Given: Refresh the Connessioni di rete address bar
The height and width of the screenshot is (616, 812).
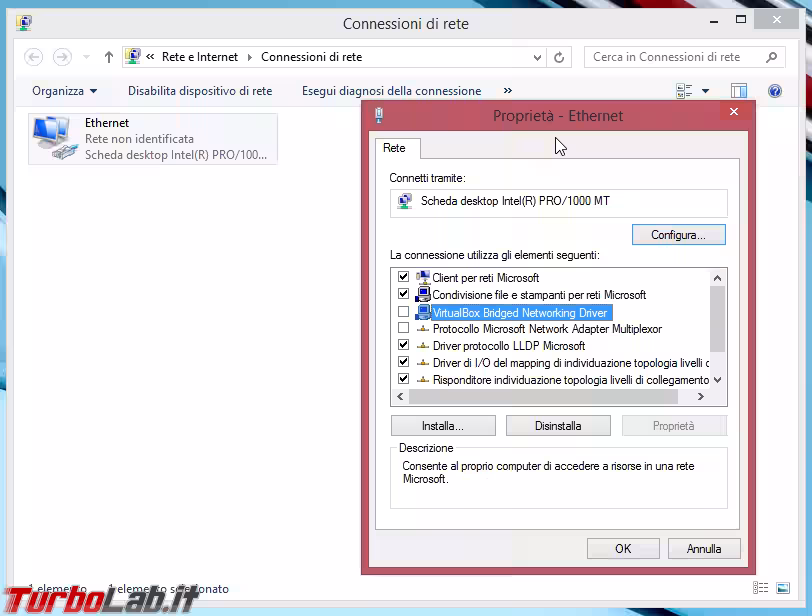Looking at the screenshot, I should (x=557, y=57).
